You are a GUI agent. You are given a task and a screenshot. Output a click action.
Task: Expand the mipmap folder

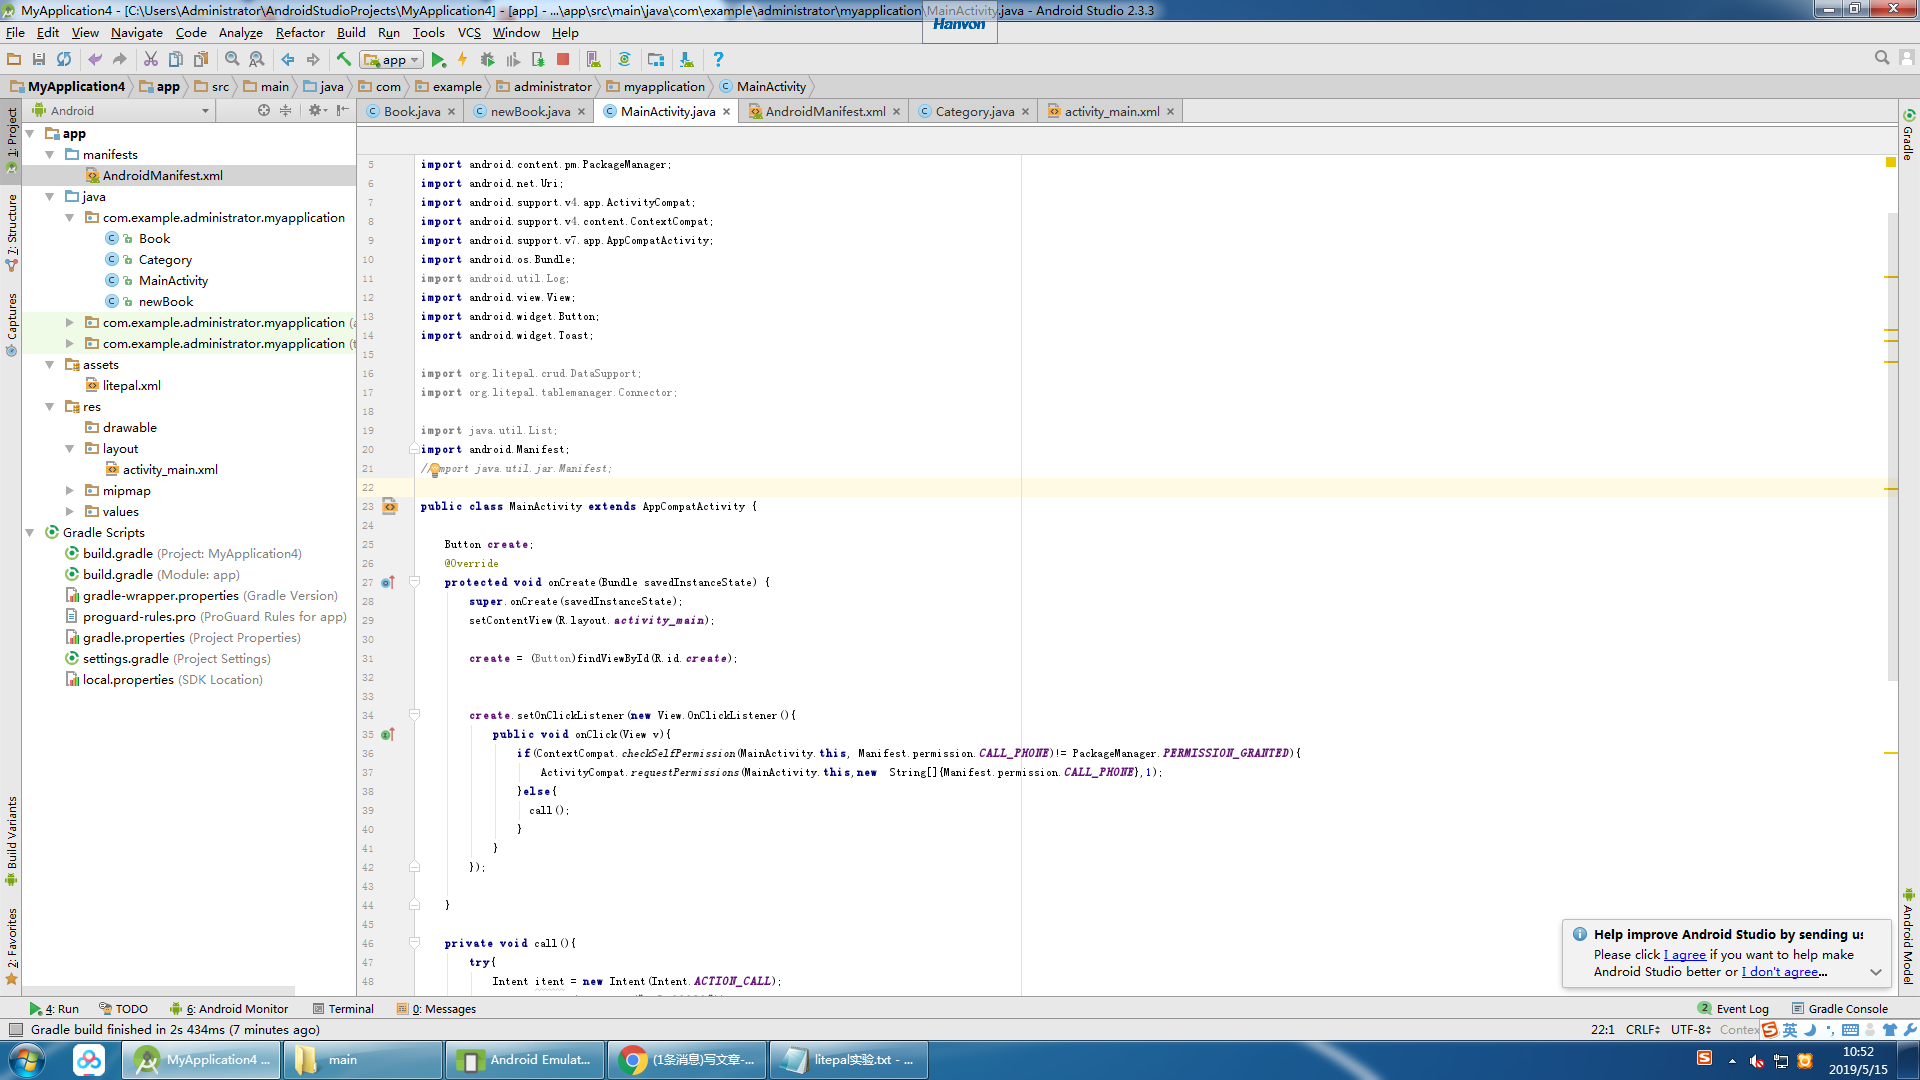69,490
